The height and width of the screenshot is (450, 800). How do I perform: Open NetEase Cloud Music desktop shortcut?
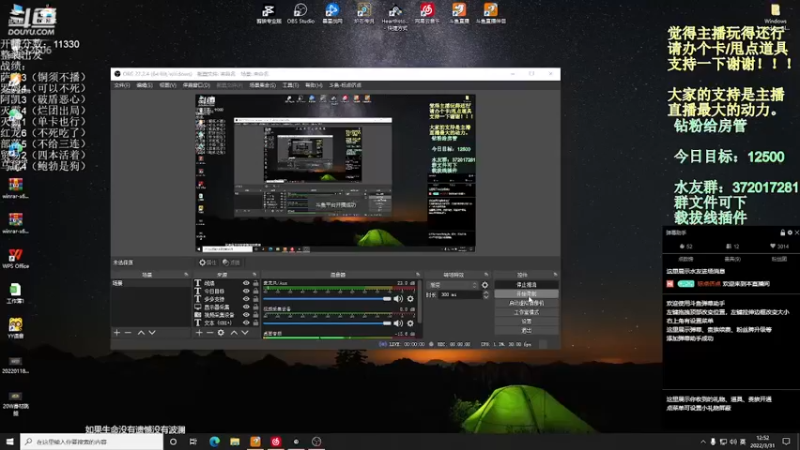(x=427, y=13)
